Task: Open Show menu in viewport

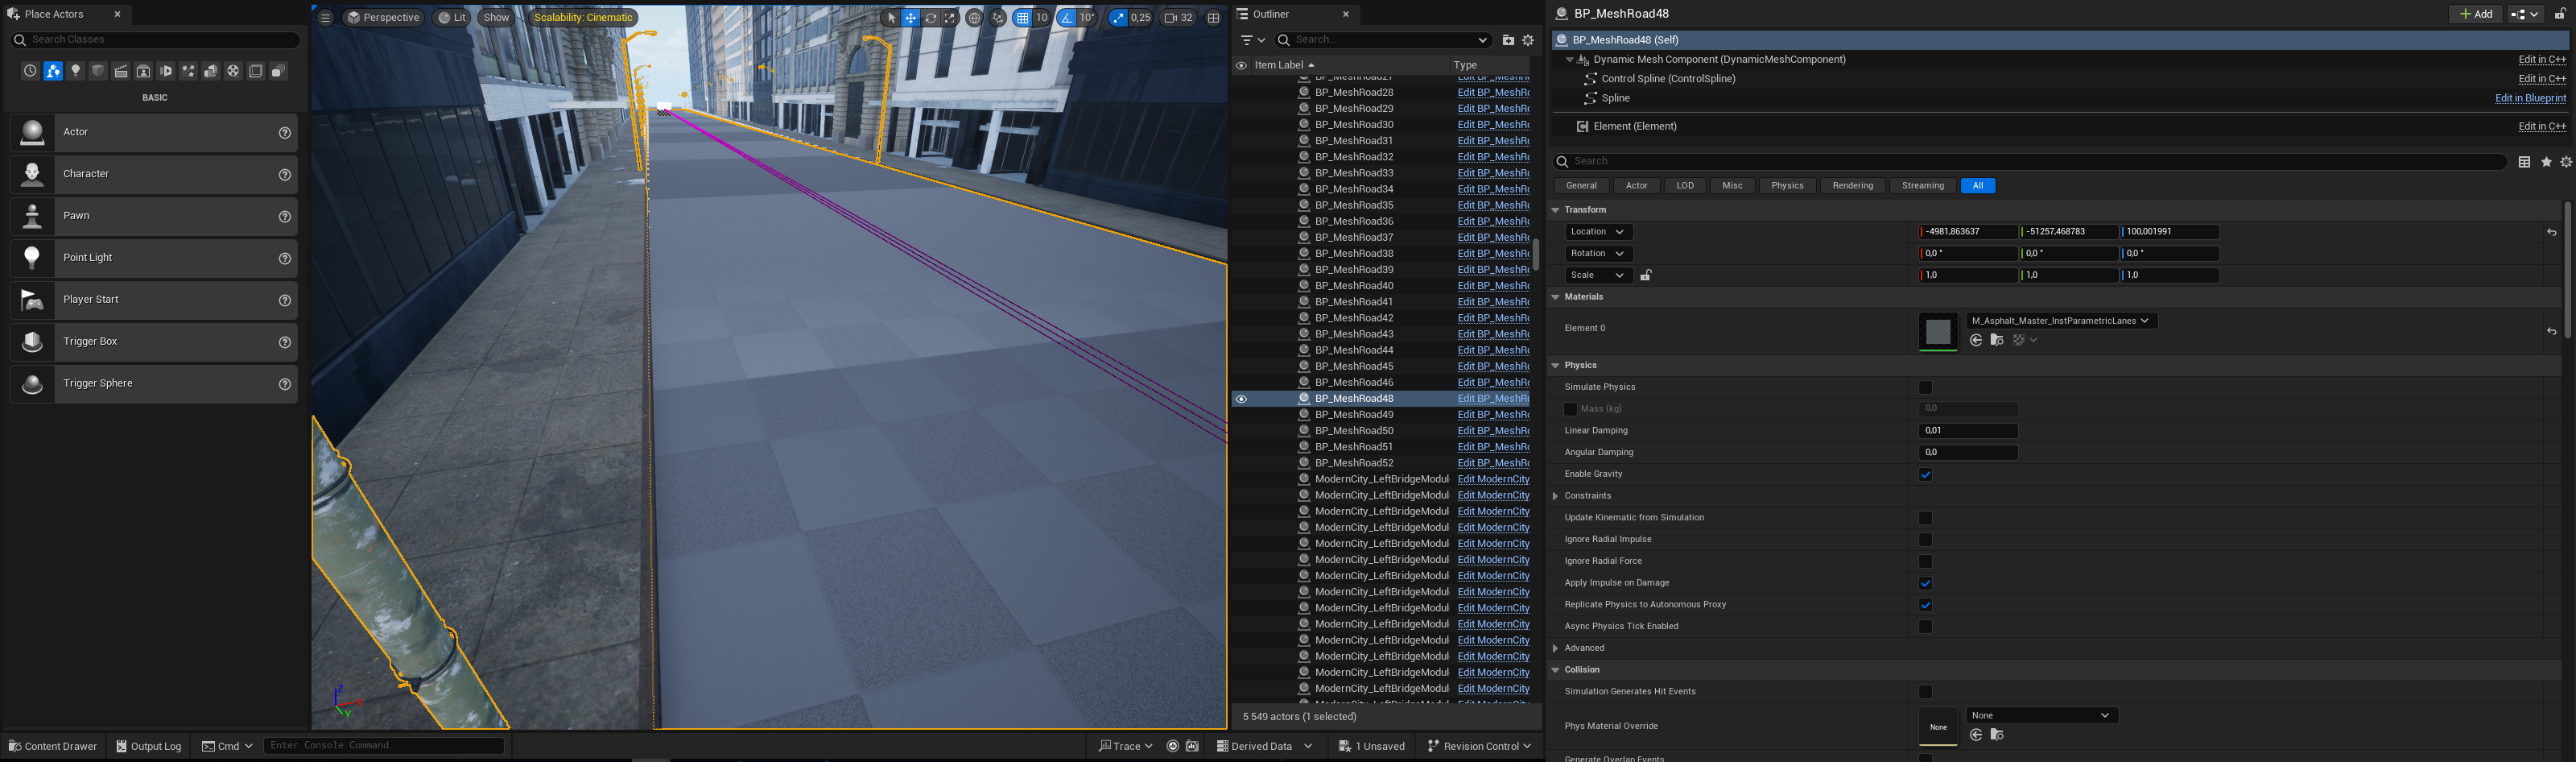Action: 496,17
